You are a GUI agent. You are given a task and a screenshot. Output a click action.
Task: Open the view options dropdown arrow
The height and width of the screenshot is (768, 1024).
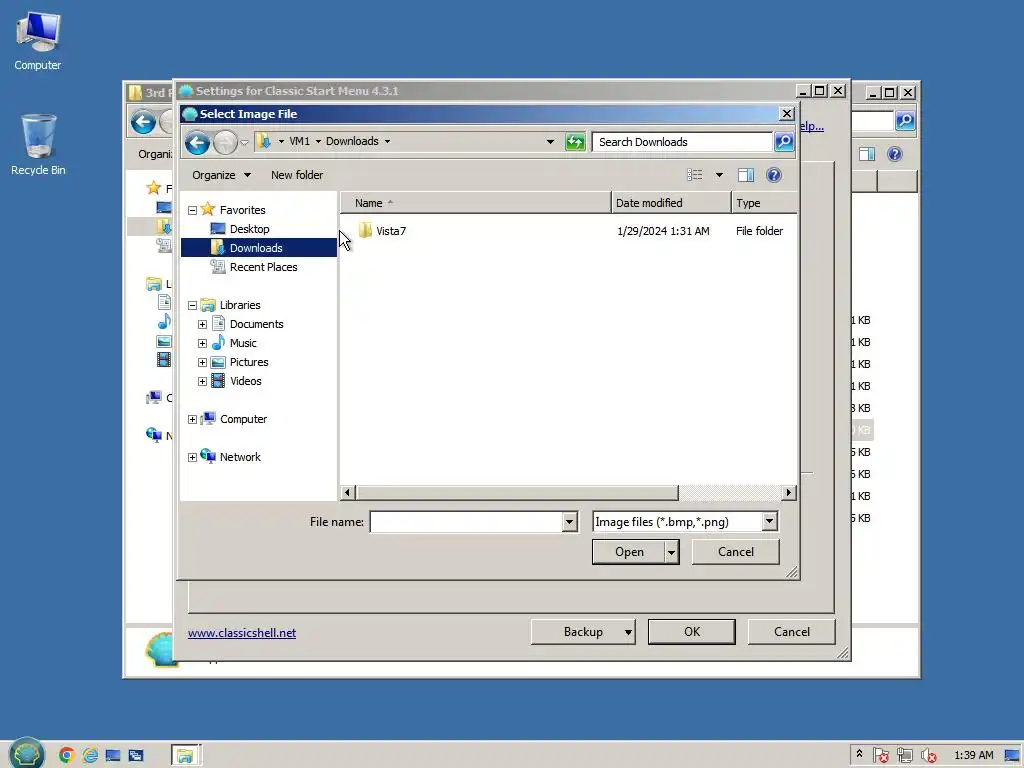[719, 175]
